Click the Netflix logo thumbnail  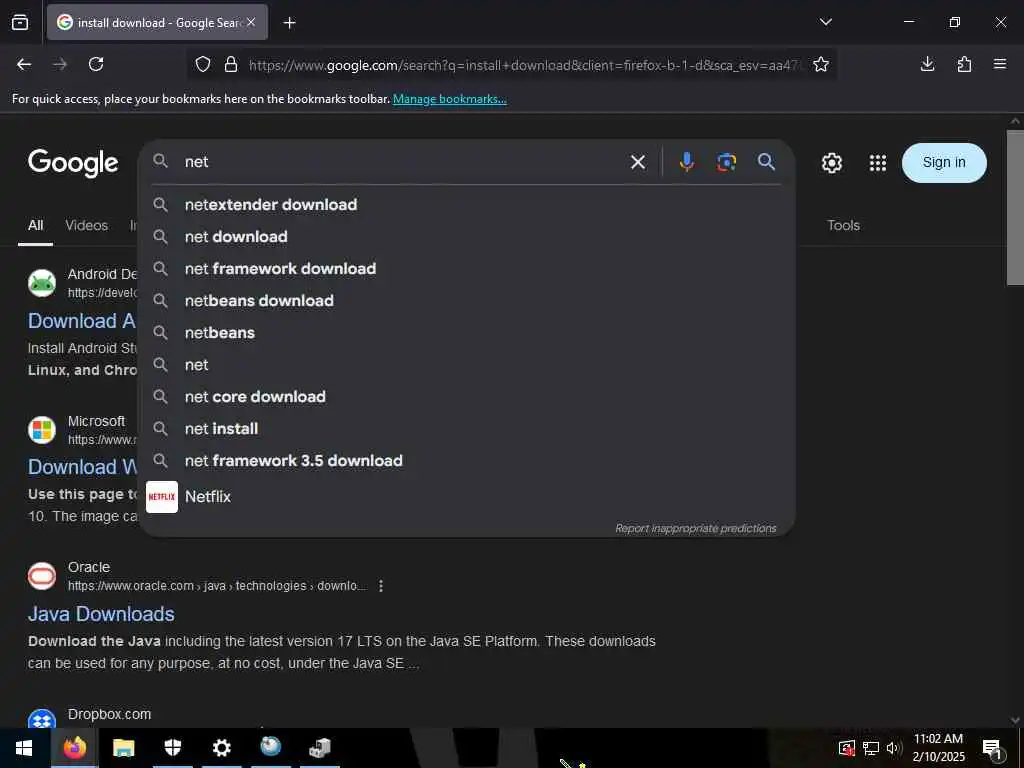[162, 497]
